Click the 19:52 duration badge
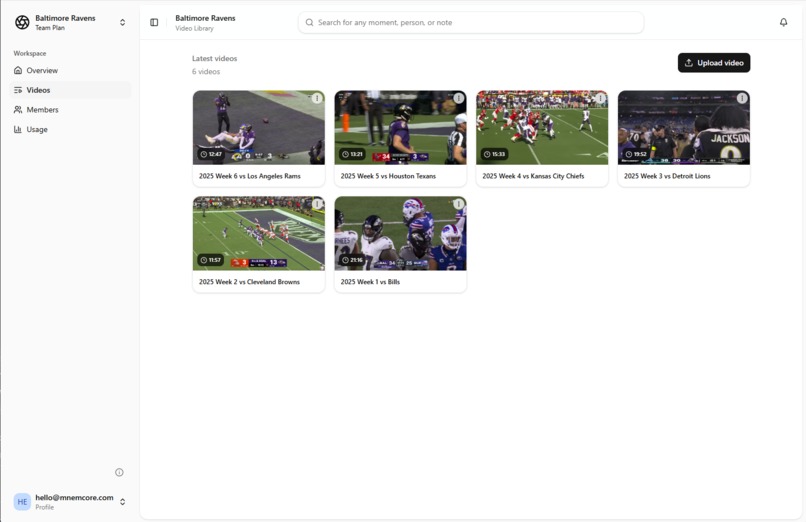Image resolution: width=806 pixels, height=522 pixels. coord(636,154)
